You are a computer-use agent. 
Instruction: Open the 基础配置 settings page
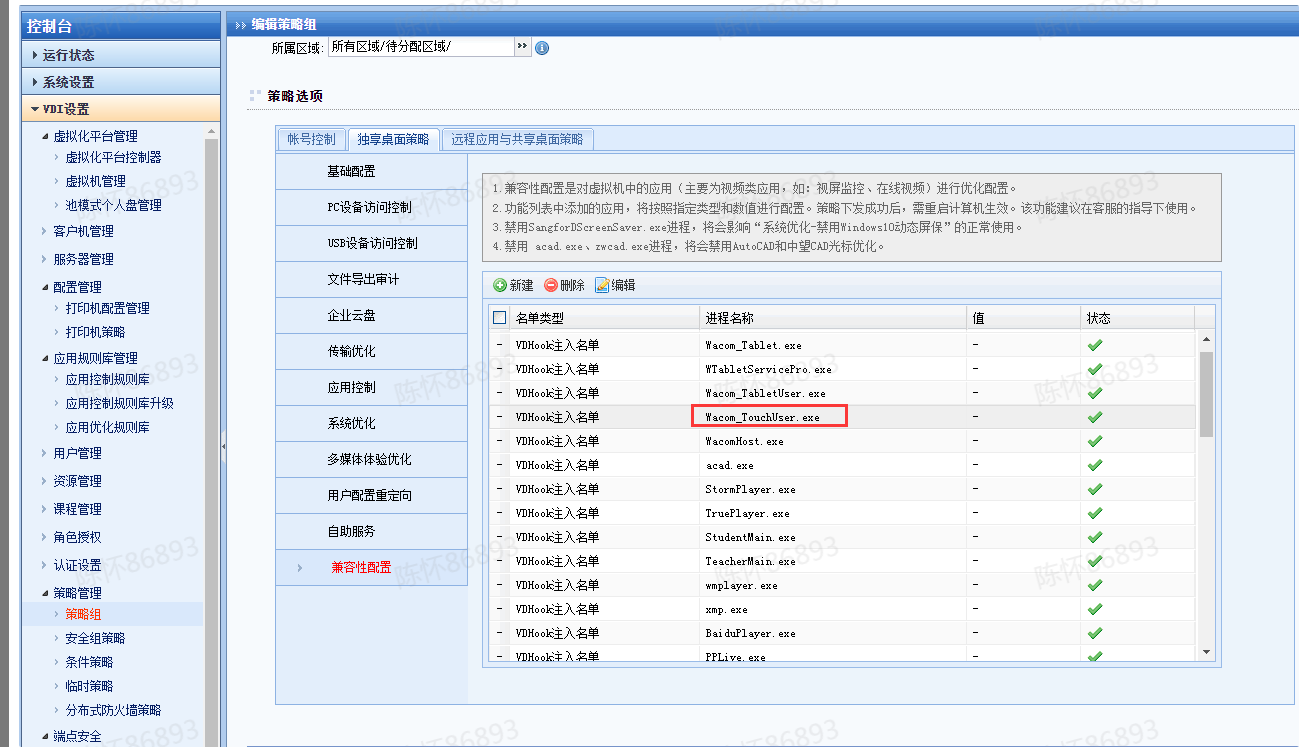click(x=371, y=171)
